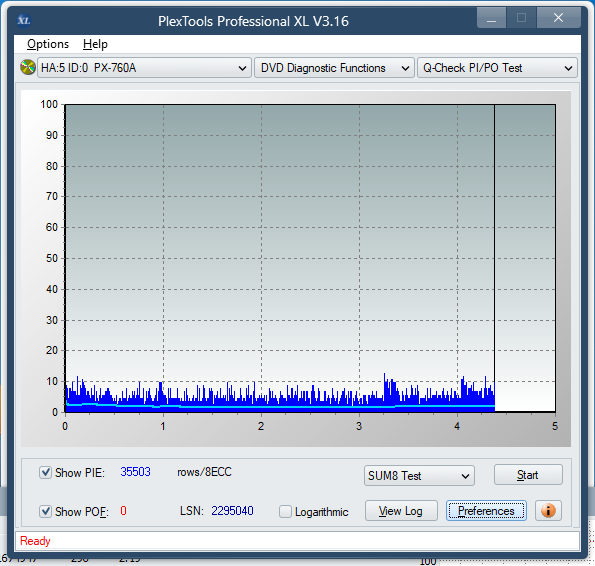Click the Ready status text
The image size is (595, 566).
(x=35, y=541)
